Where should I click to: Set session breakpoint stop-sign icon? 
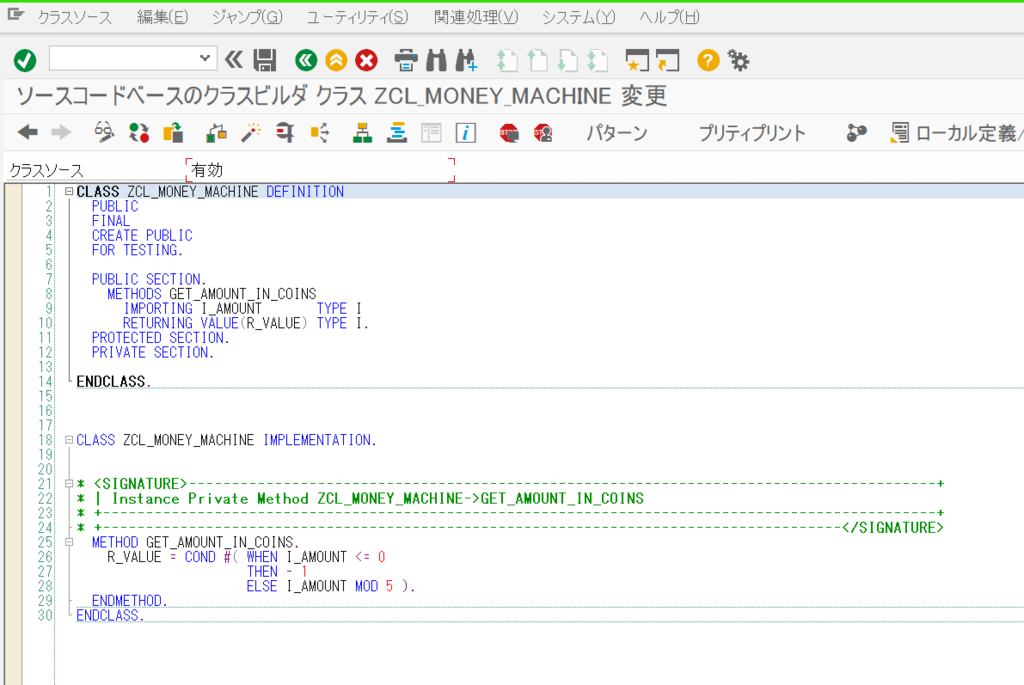tap(509, 133)
